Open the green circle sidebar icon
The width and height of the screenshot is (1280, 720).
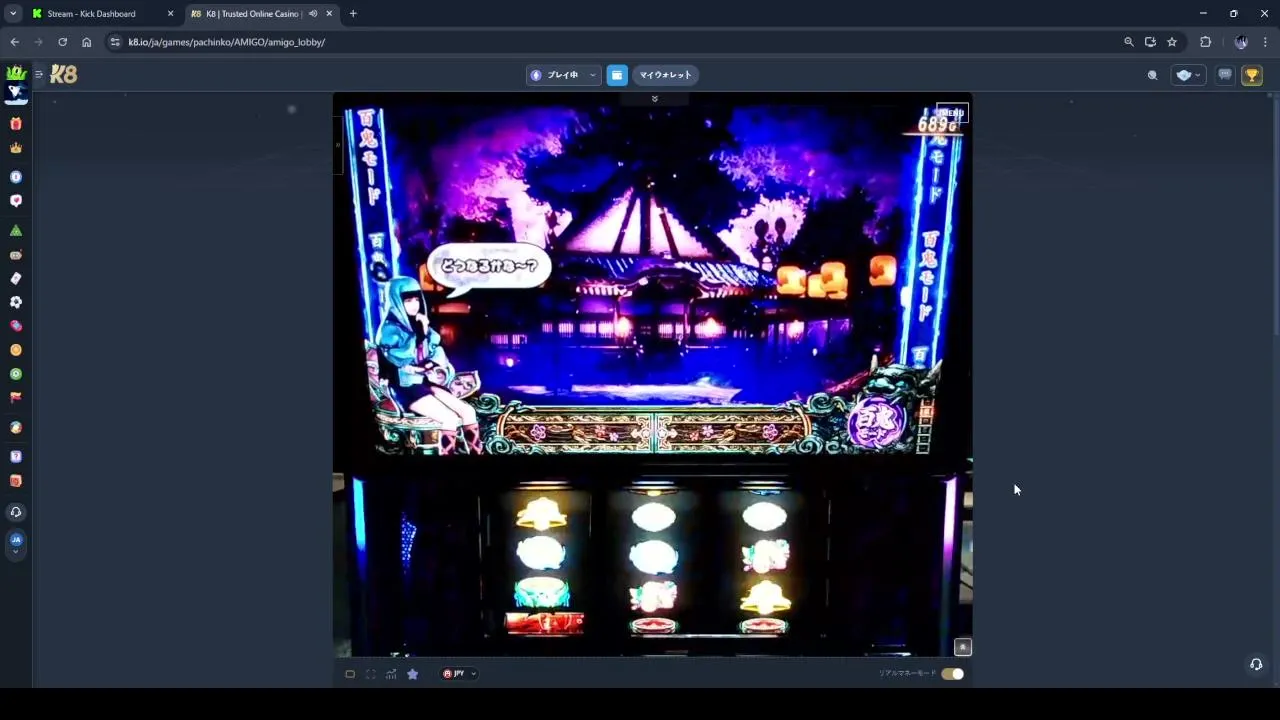15,374
